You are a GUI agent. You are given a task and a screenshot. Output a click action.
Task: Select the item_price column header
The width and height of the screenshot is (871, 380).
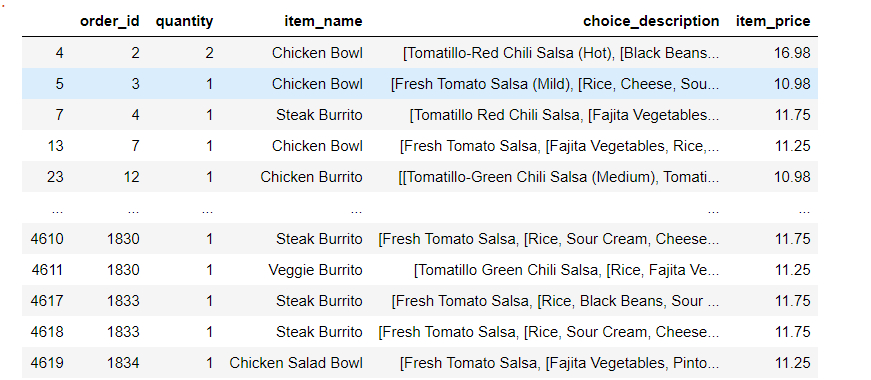click(x=773, y=22)
